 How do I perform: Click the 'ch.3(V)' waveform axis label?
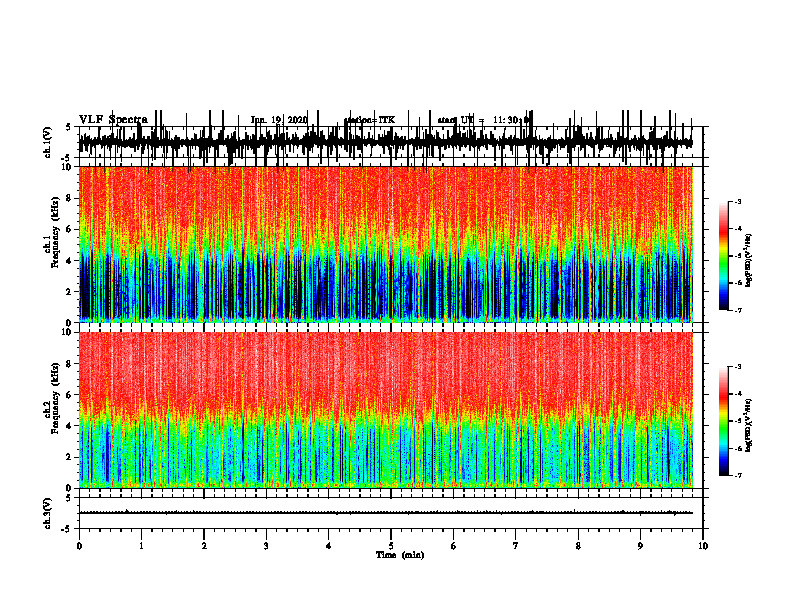(x=47, y=513)
